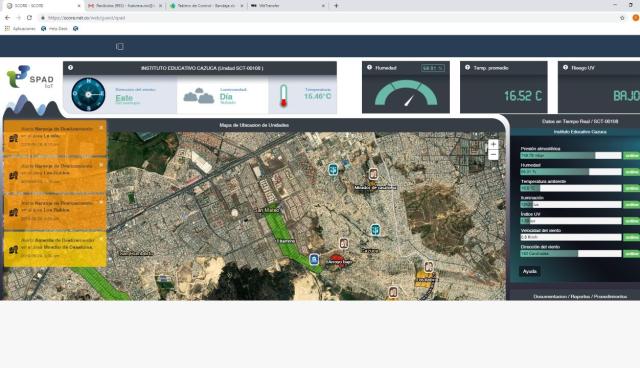This screenshot has width=640, height=368.
Task: Click green button beside Presión atmosférica
Action: point(631,155)
